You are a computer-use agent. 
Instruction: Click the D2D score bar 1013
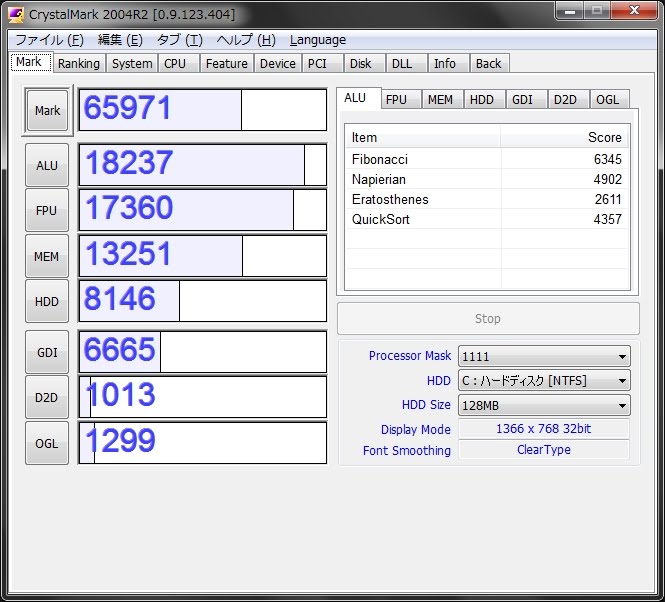[x=203, y=397]
